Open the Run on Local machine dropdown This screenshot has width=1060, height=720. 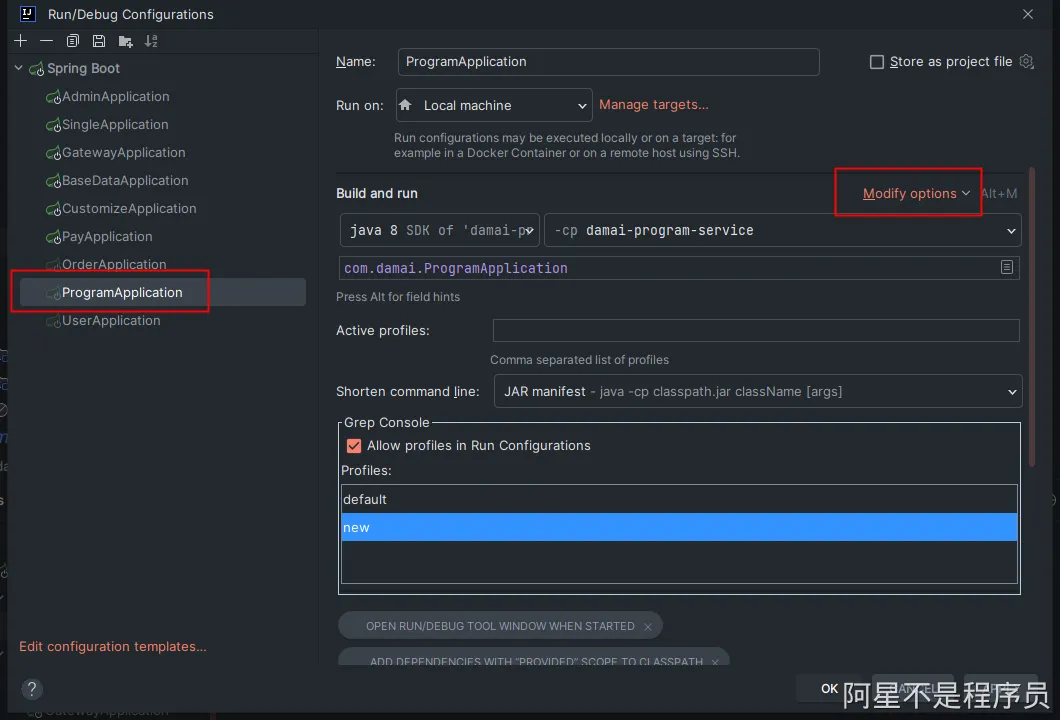pyautogui.click(x=494, y=105)
